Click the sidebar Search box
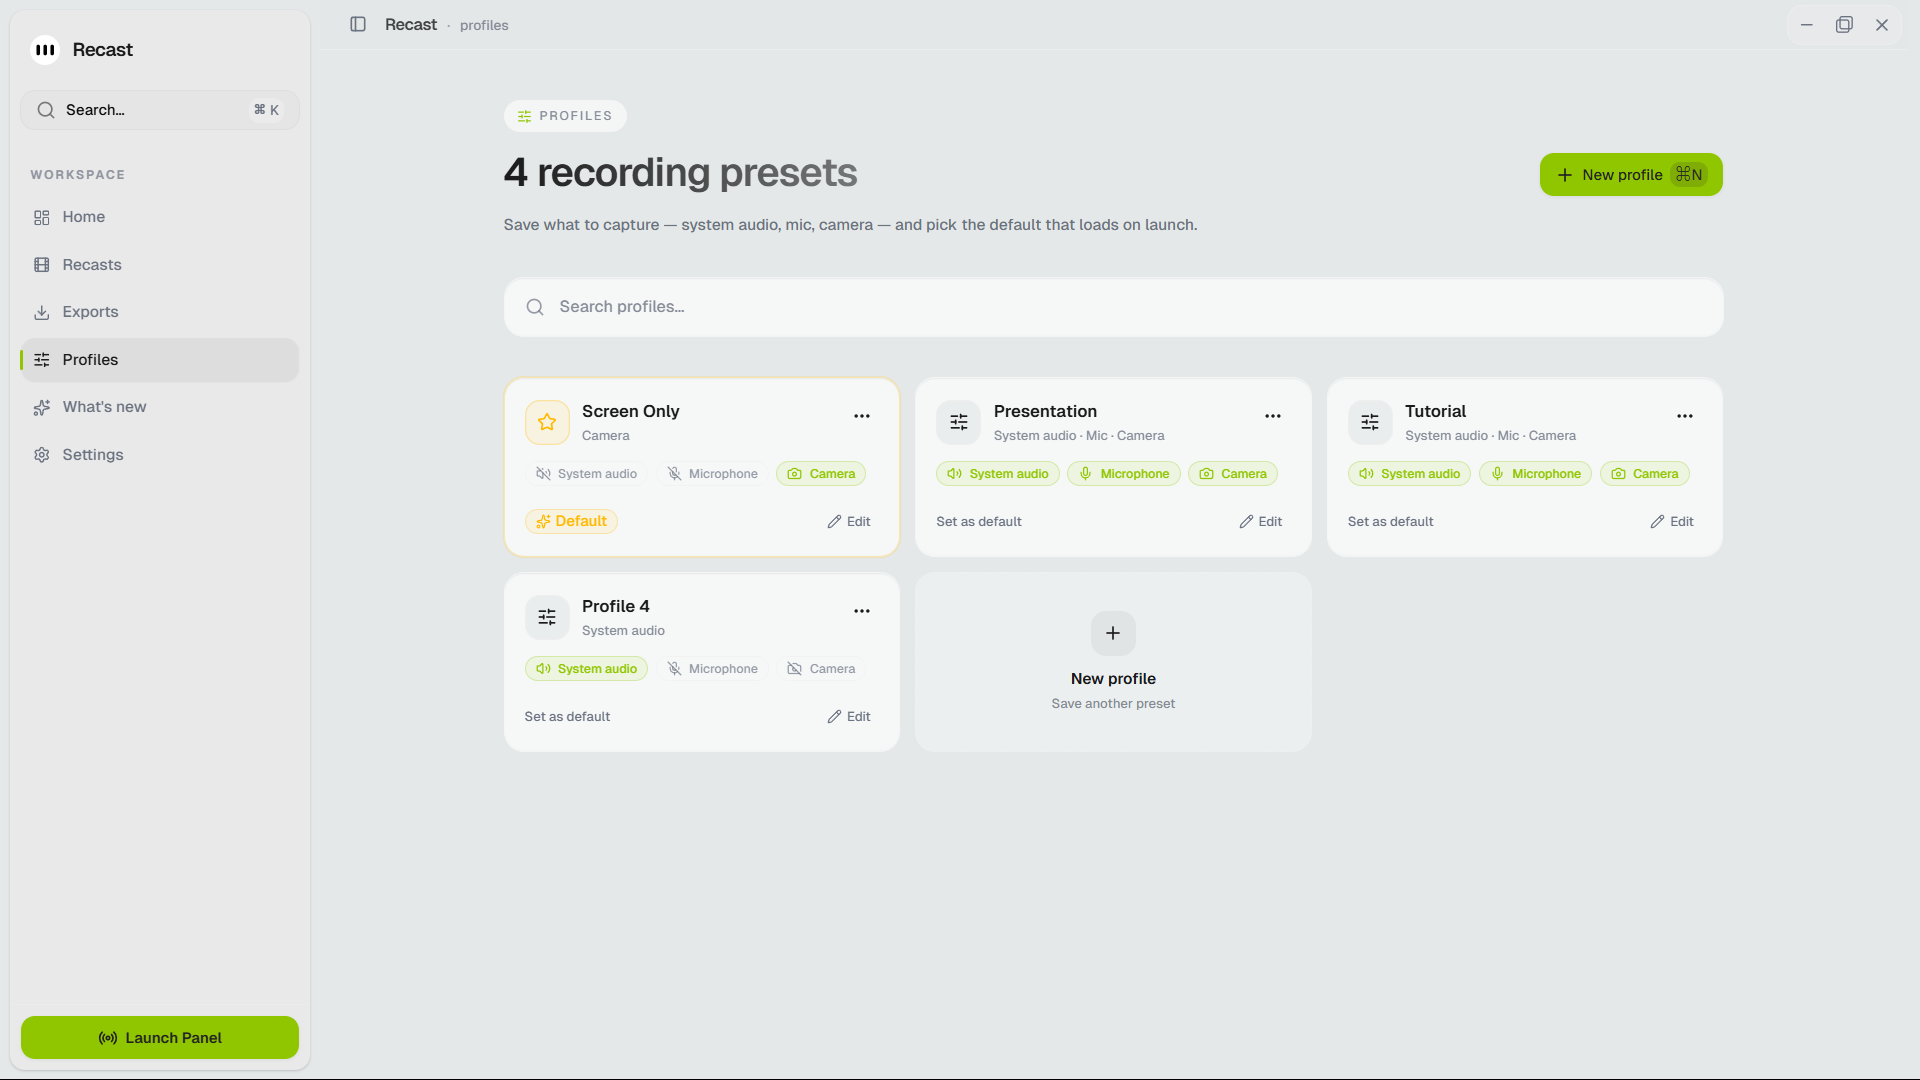Image resolution: width=1920 pixels, height=1080 pixels. click(x=160, y=110)
